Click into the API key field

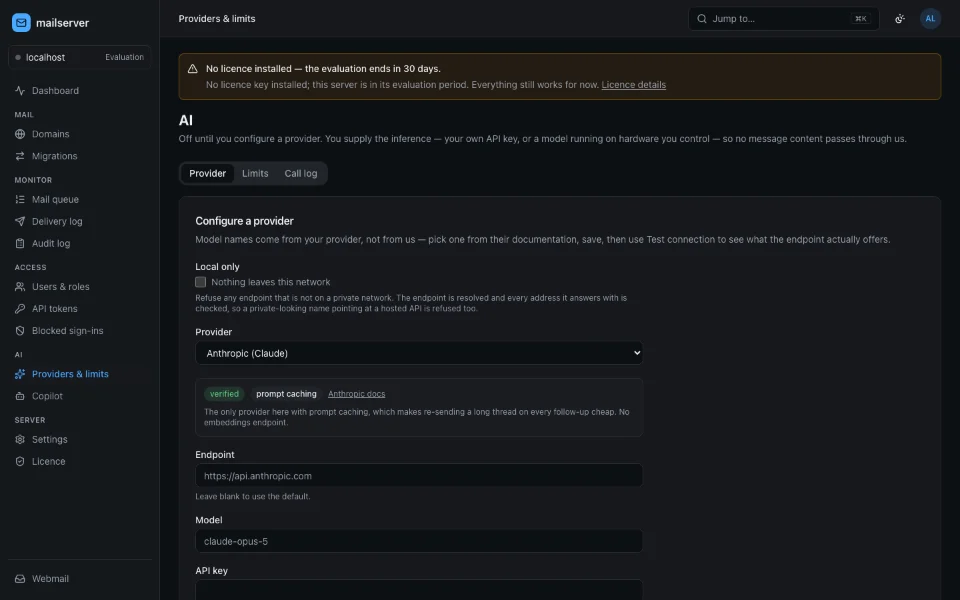point(419,590)
